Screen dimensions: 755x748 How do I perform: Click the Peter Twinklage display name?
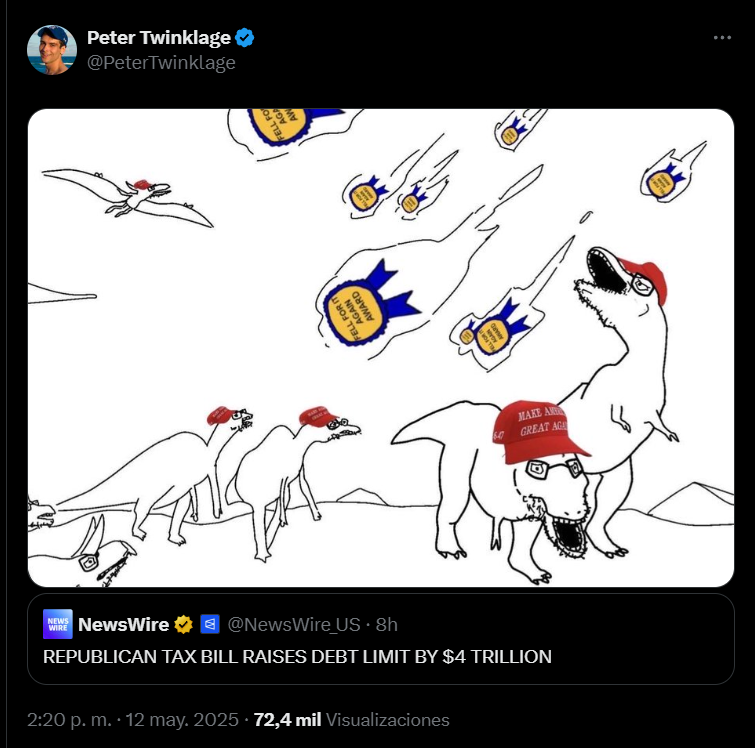pos(159,38)
